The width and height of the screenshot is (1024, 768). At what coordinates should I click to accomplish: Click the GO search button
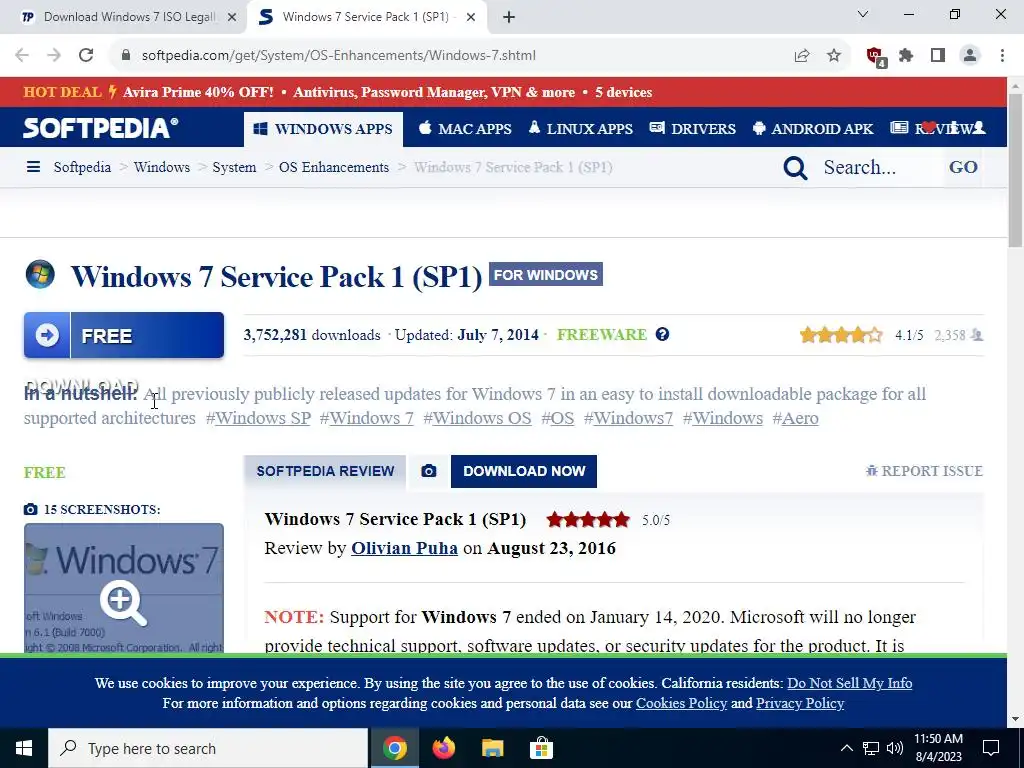point(963,167)
